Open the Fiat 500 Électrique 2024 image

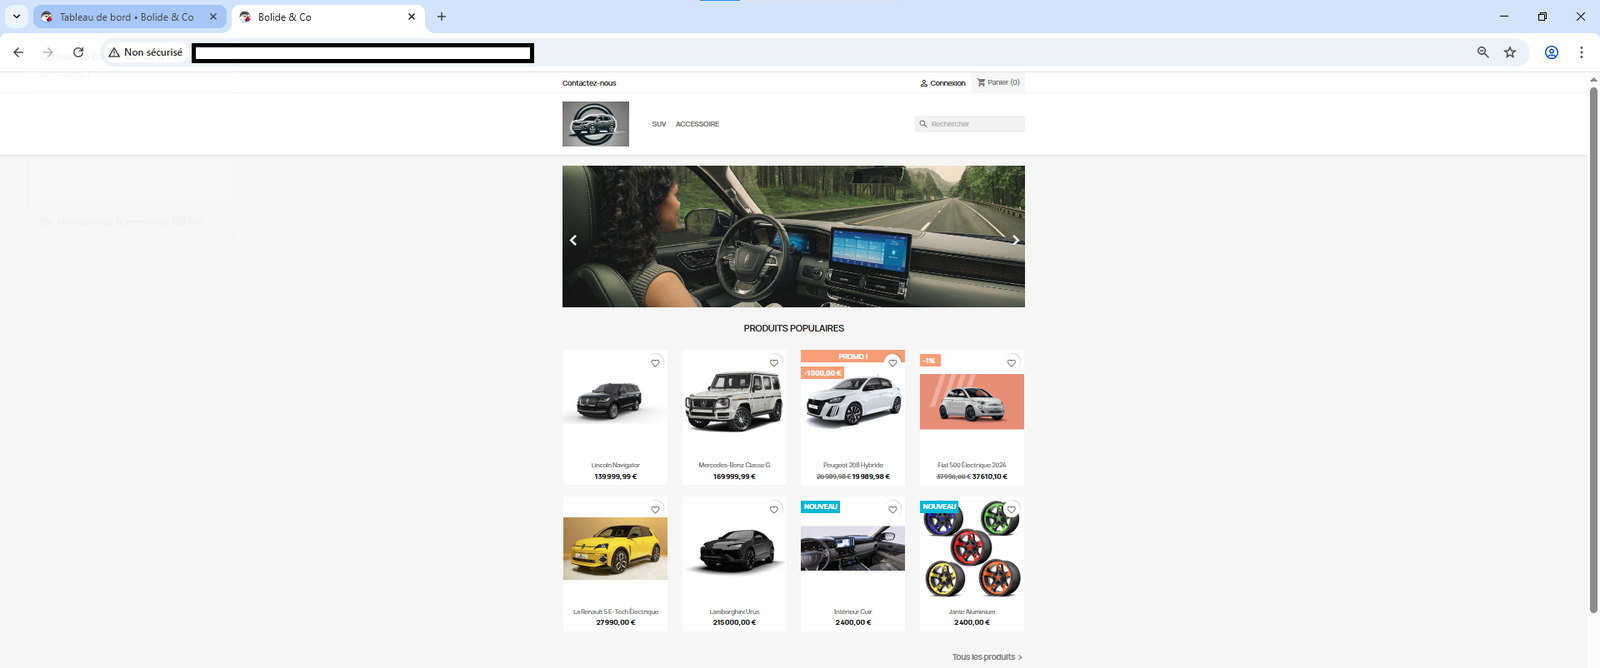click(972, 402)
